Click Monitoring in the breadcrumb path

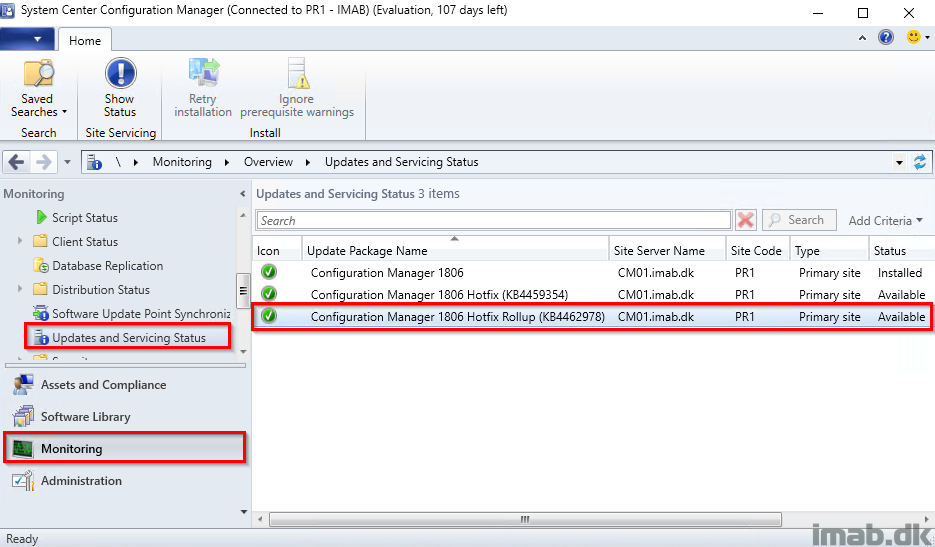(x=182, y=162)
